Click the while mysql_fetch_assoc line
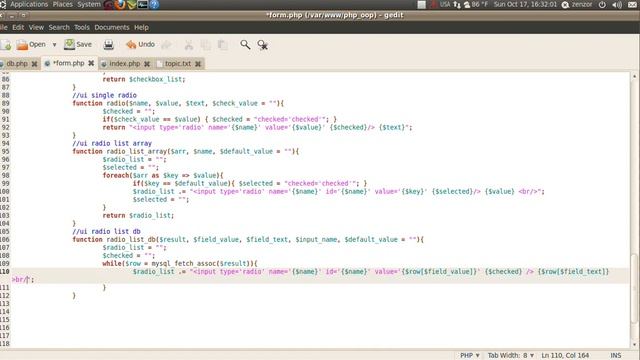The height and width of the screenshot is (360, 640). click(180, 264)
